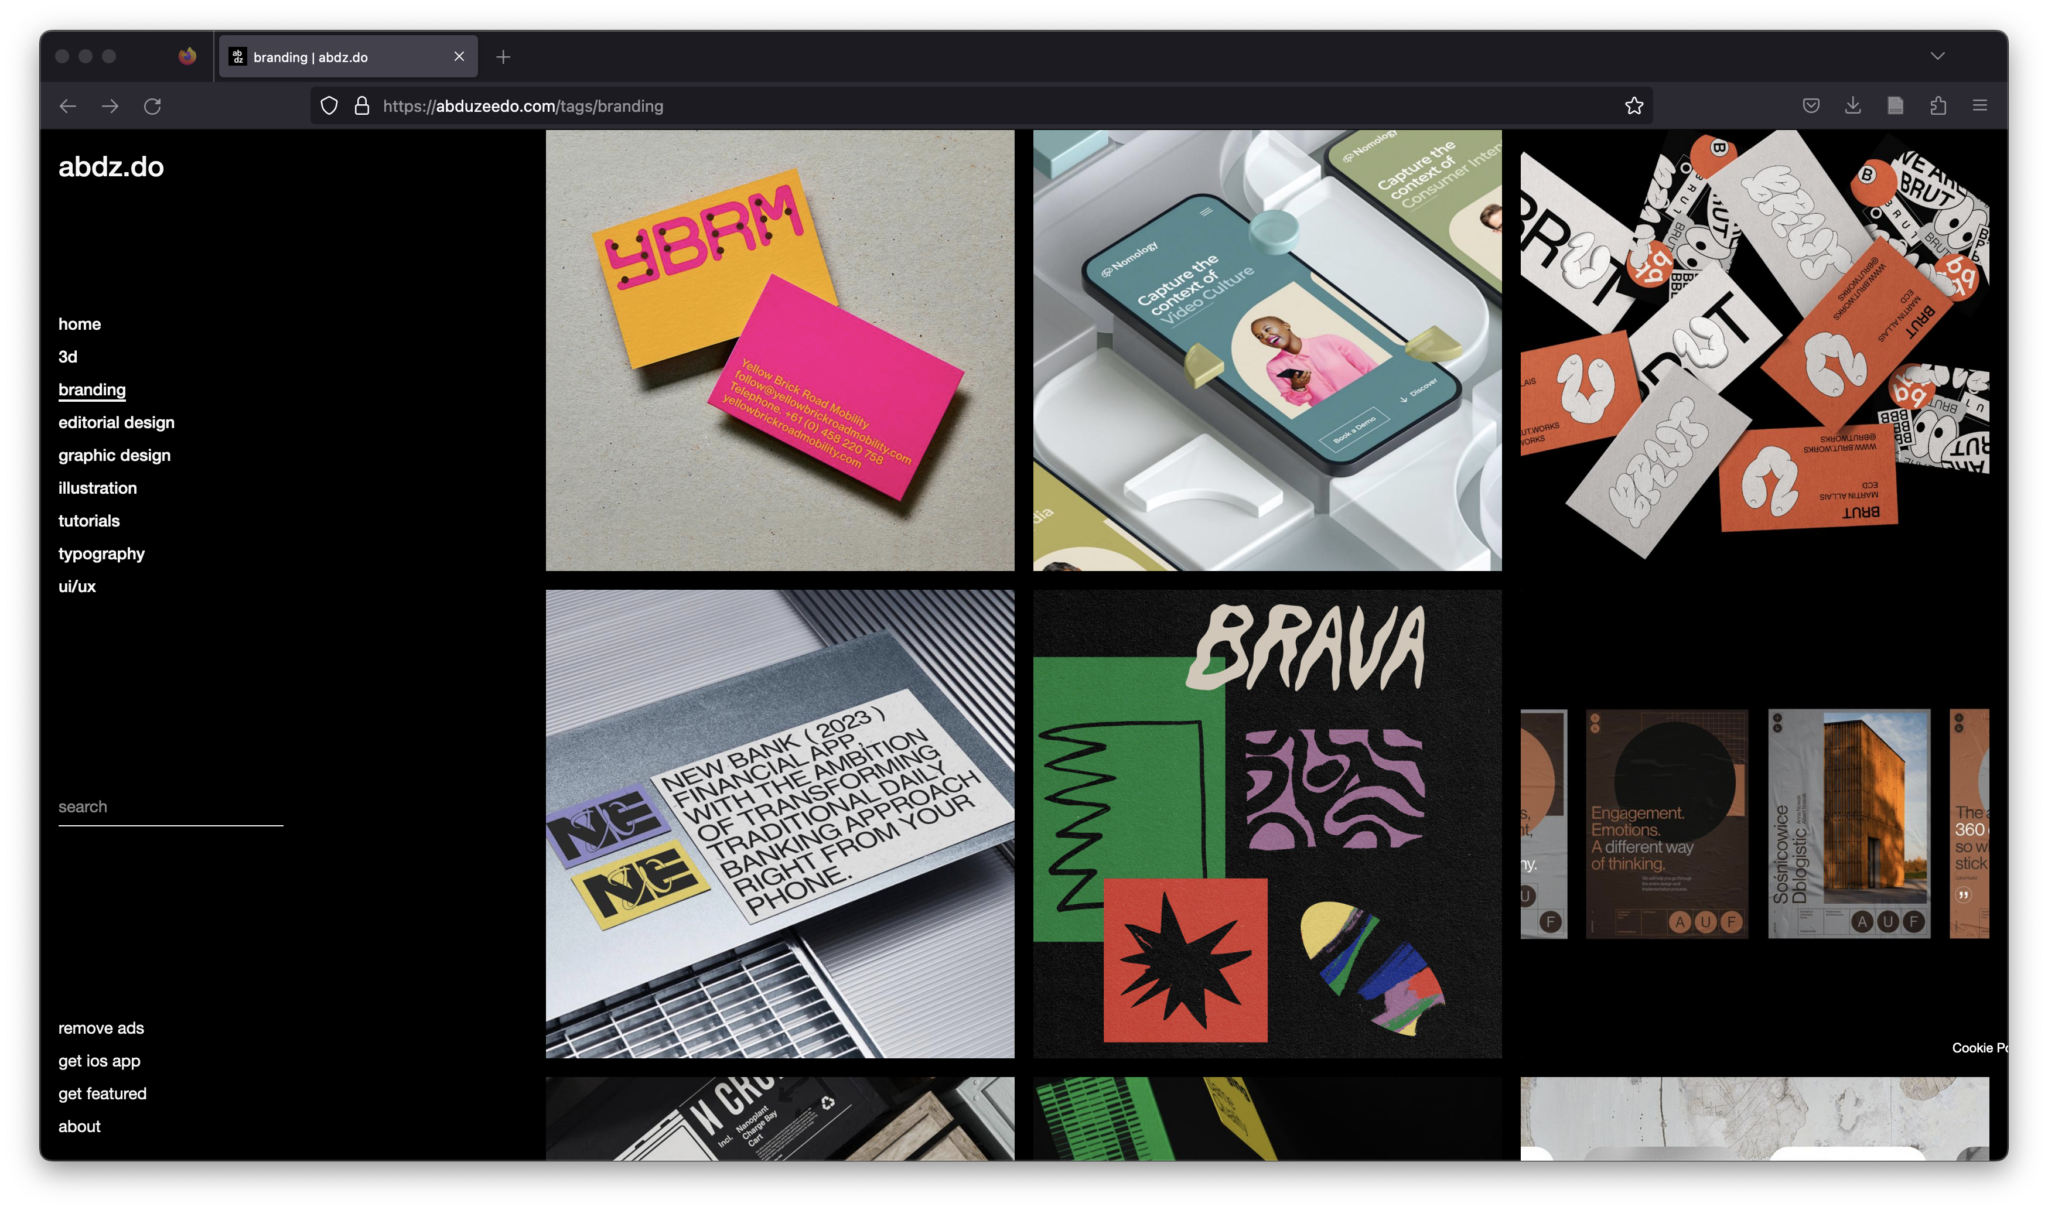Go forward to the next page
Viewport: 2048px width, 1210px height.
point(110,106)
